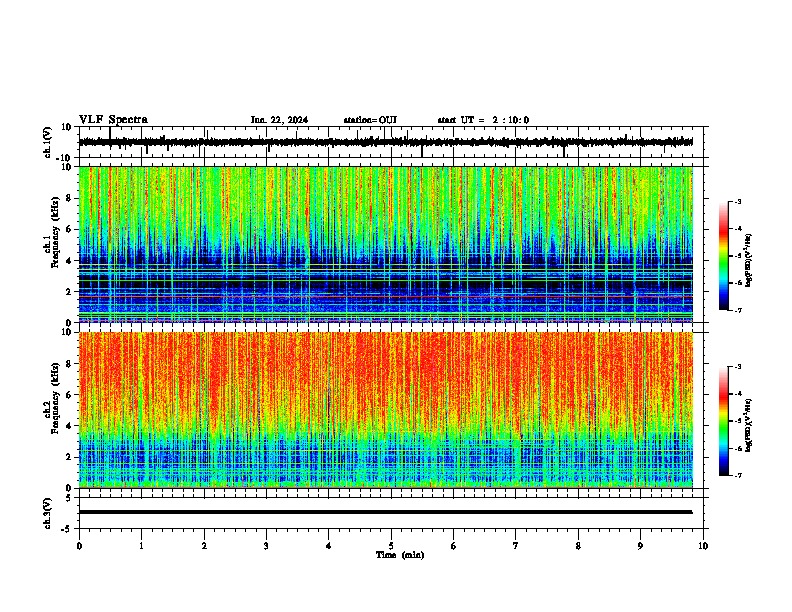Click the ch.1 color bar's rotated units label
The image size is (792, 612).
749,261
